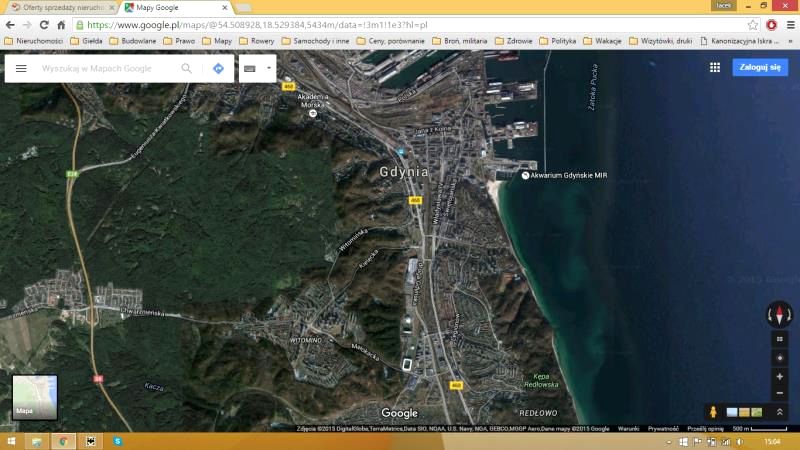Show my location on the map

click(780, 358)
